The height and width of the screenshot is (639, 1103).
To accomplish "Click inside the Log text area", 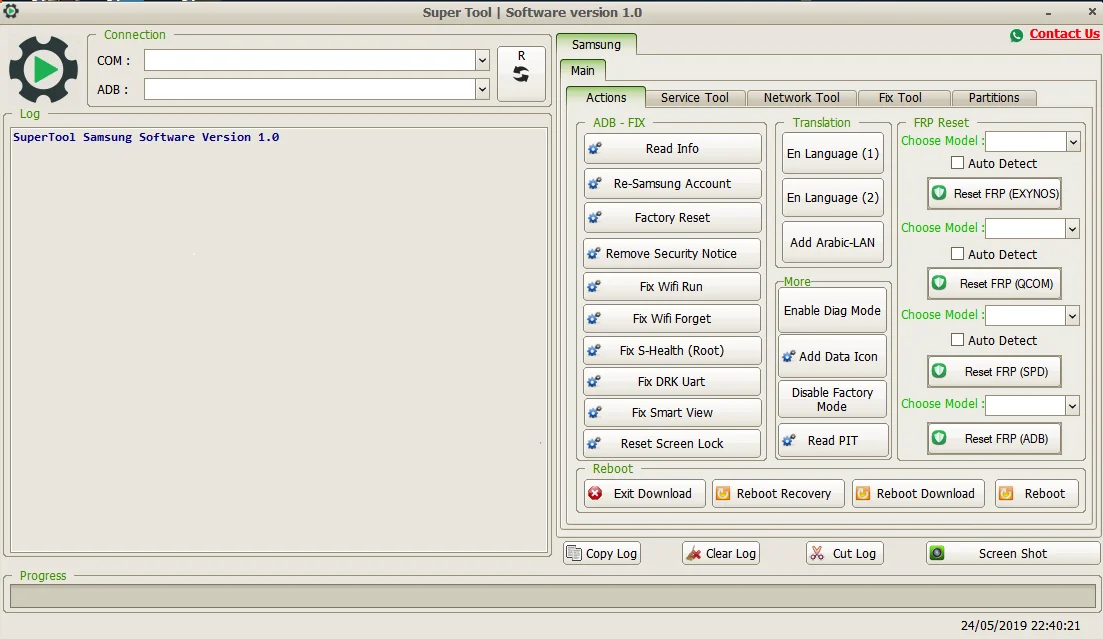I will coord(279,340).
